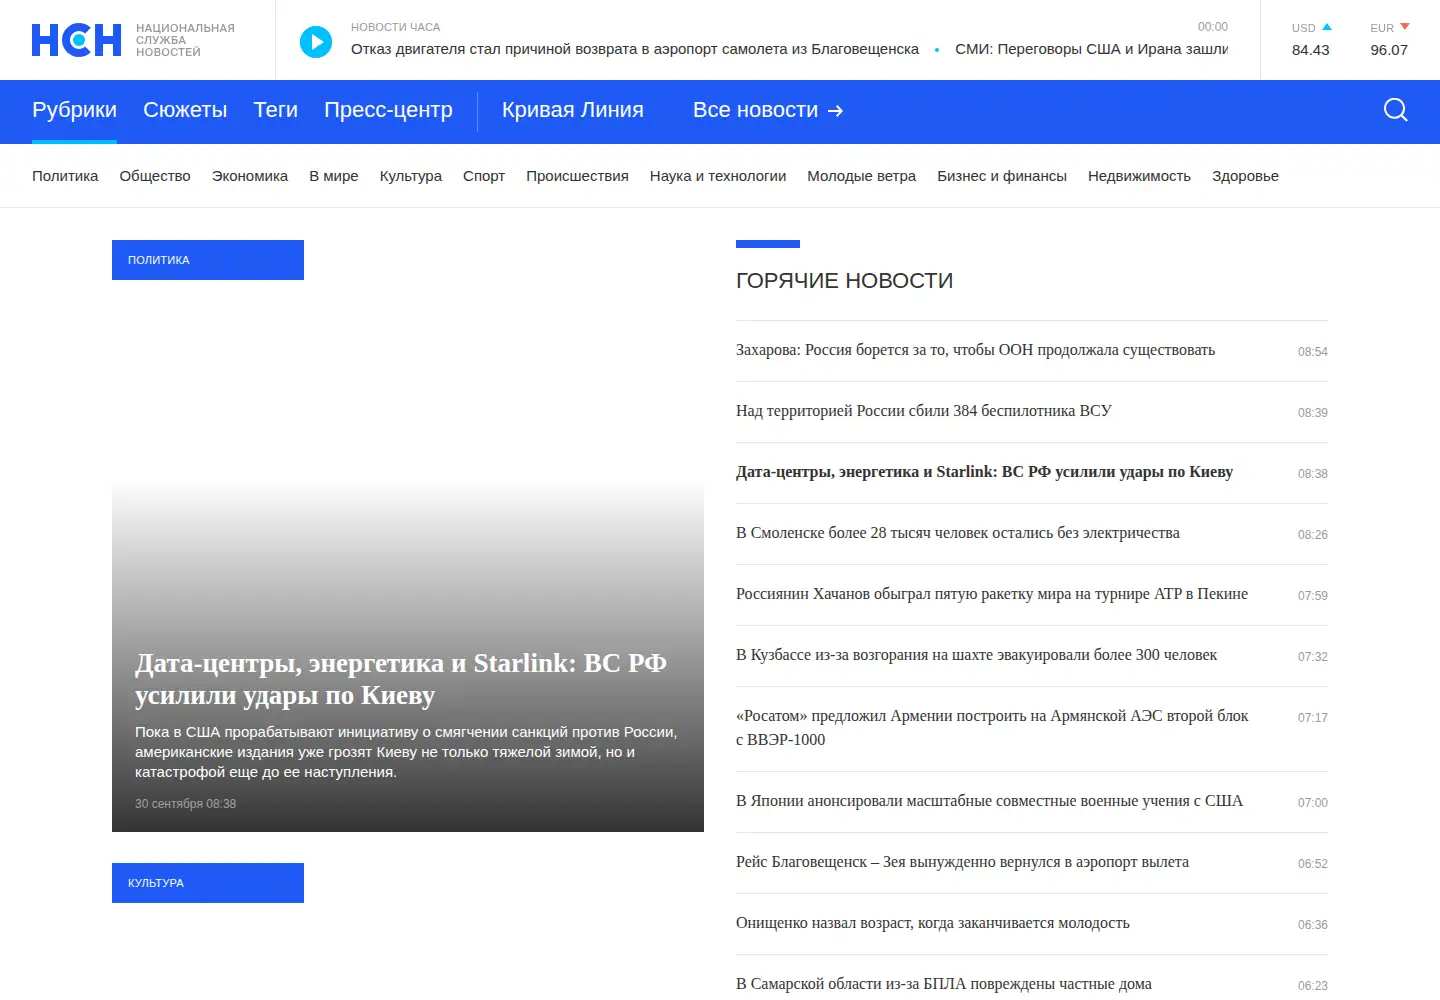The image size is (1440, 1000).
Task: Select the Молодые ветра category
Action: click(862, 176)
